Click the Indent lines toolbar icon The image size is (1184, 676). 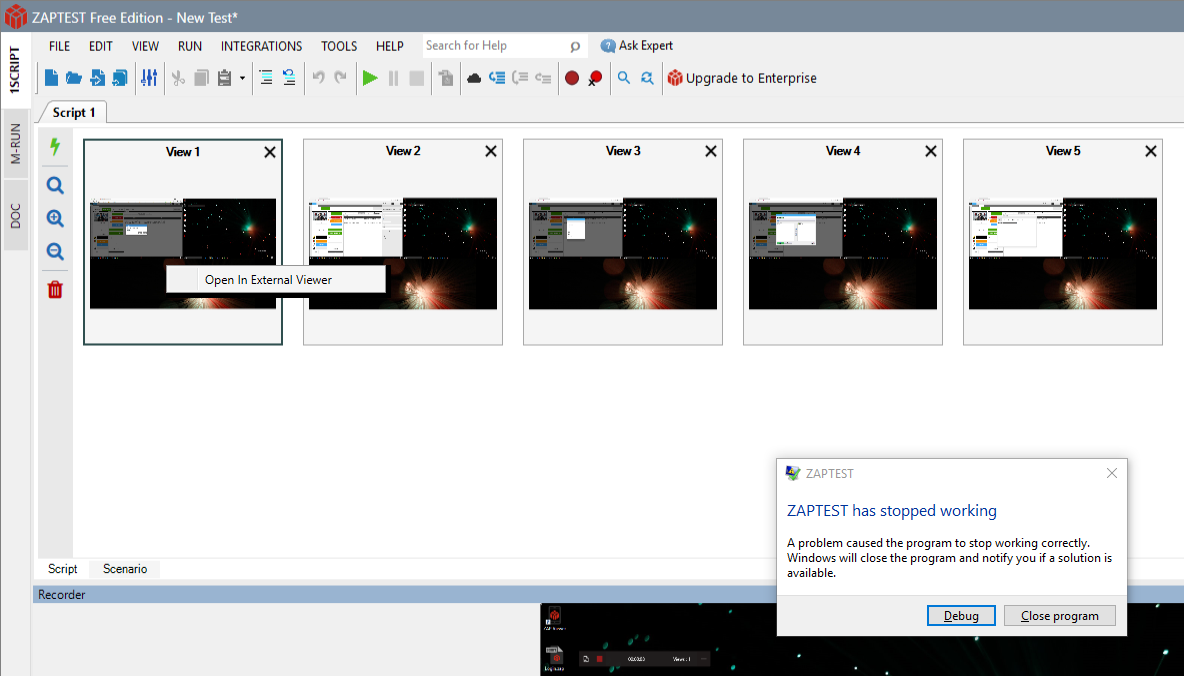coord(266,78)
